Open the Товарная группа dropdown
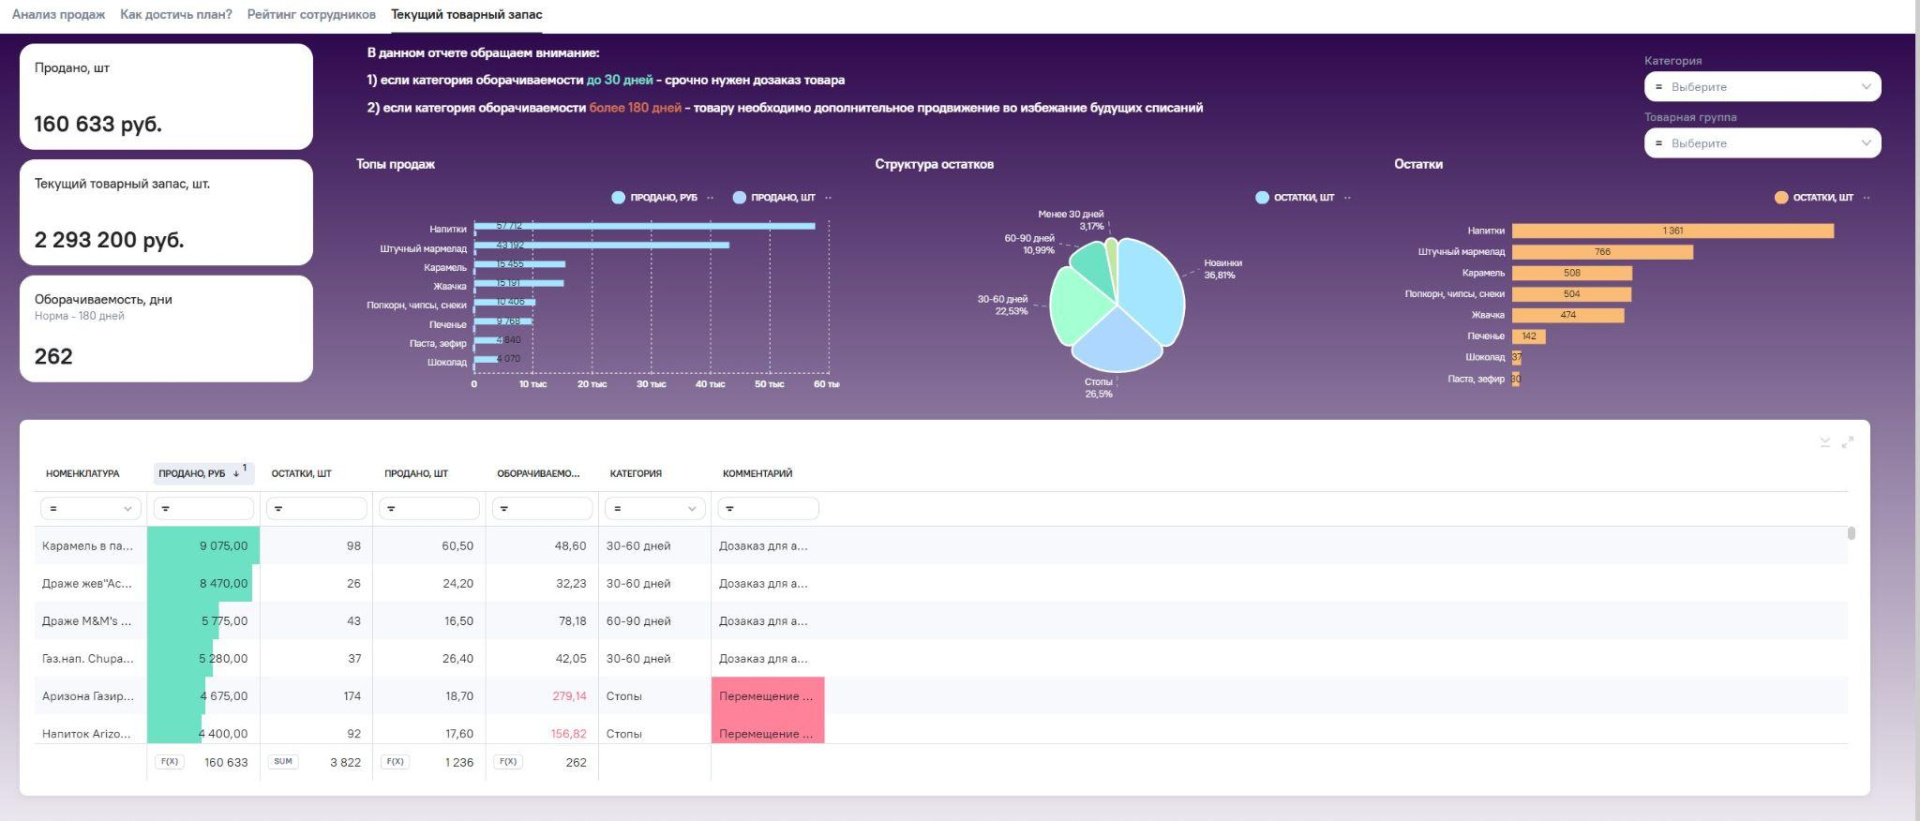Screen dimensions: 1920x821 [1761, 143]
